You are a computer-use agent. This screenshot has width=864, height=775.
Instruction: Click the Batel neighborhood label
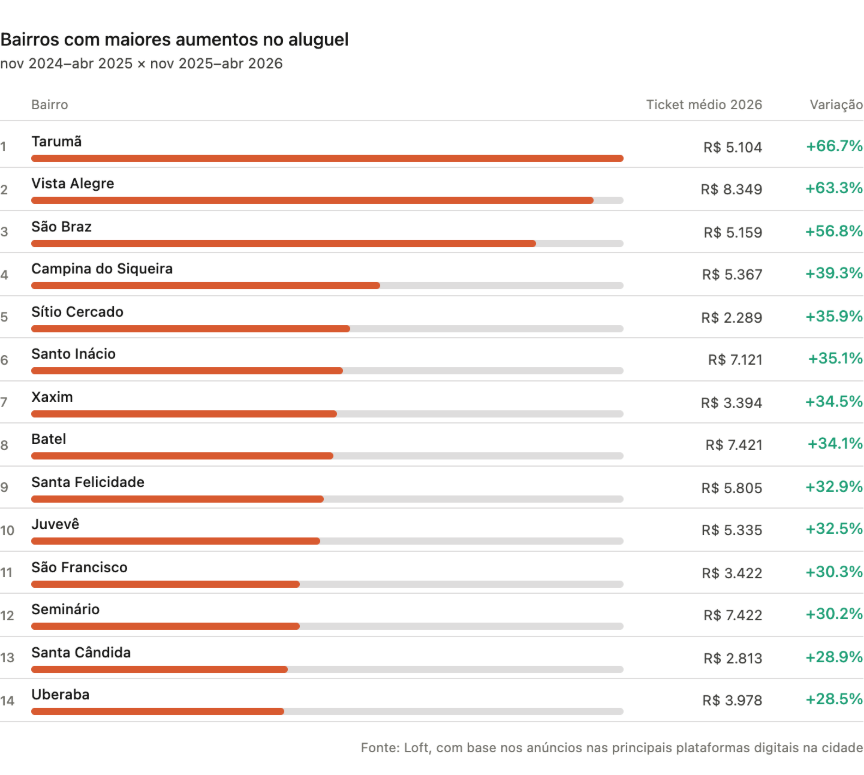49,439
